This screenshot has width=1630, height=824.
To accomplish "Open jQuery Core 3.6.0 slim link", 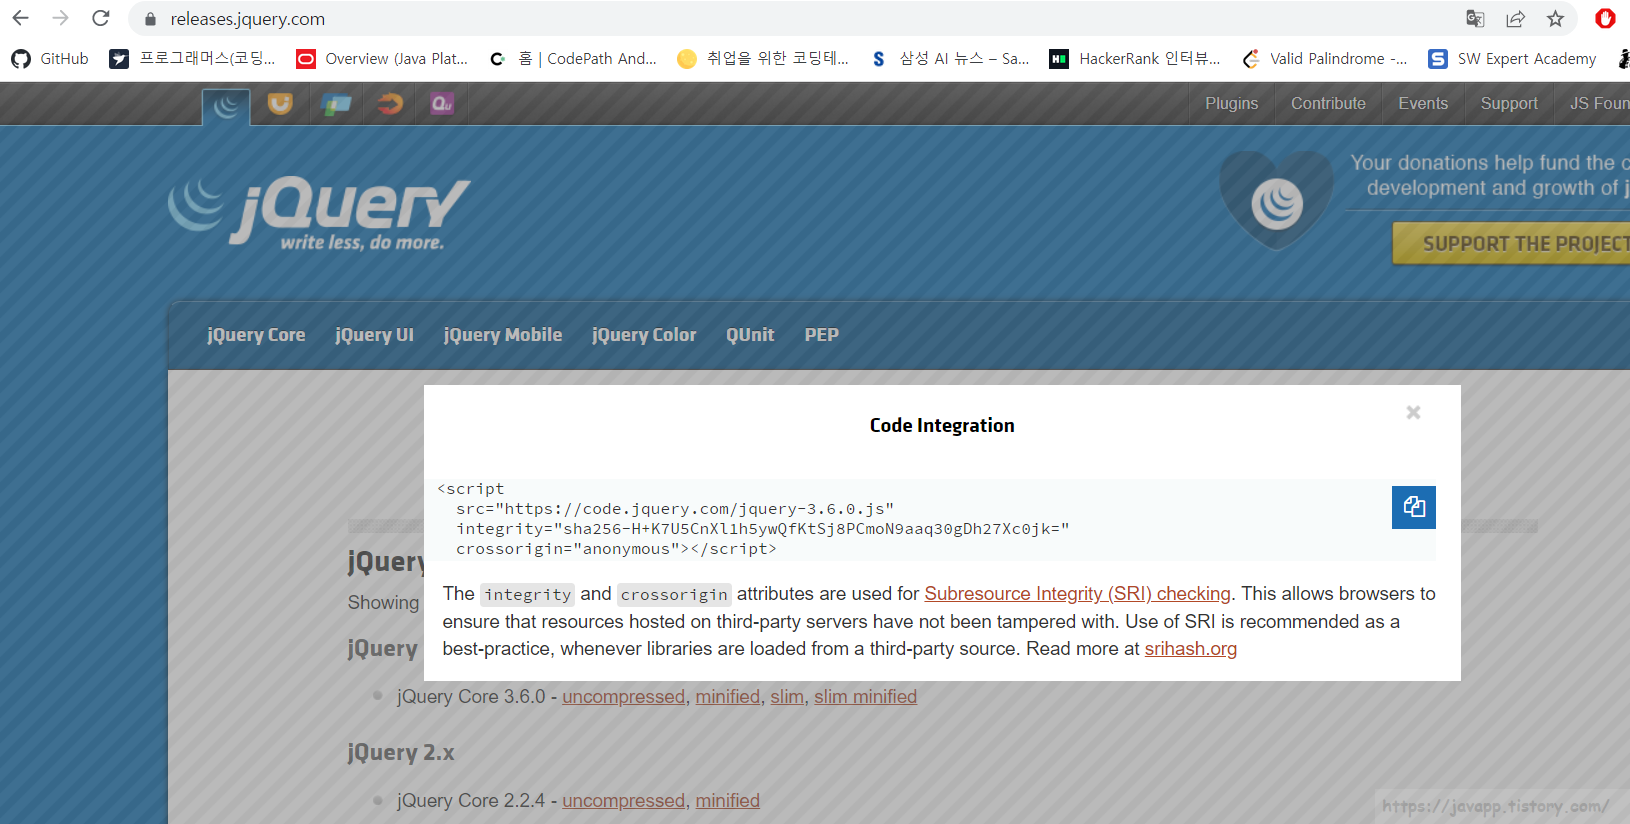I will point(787,697).
